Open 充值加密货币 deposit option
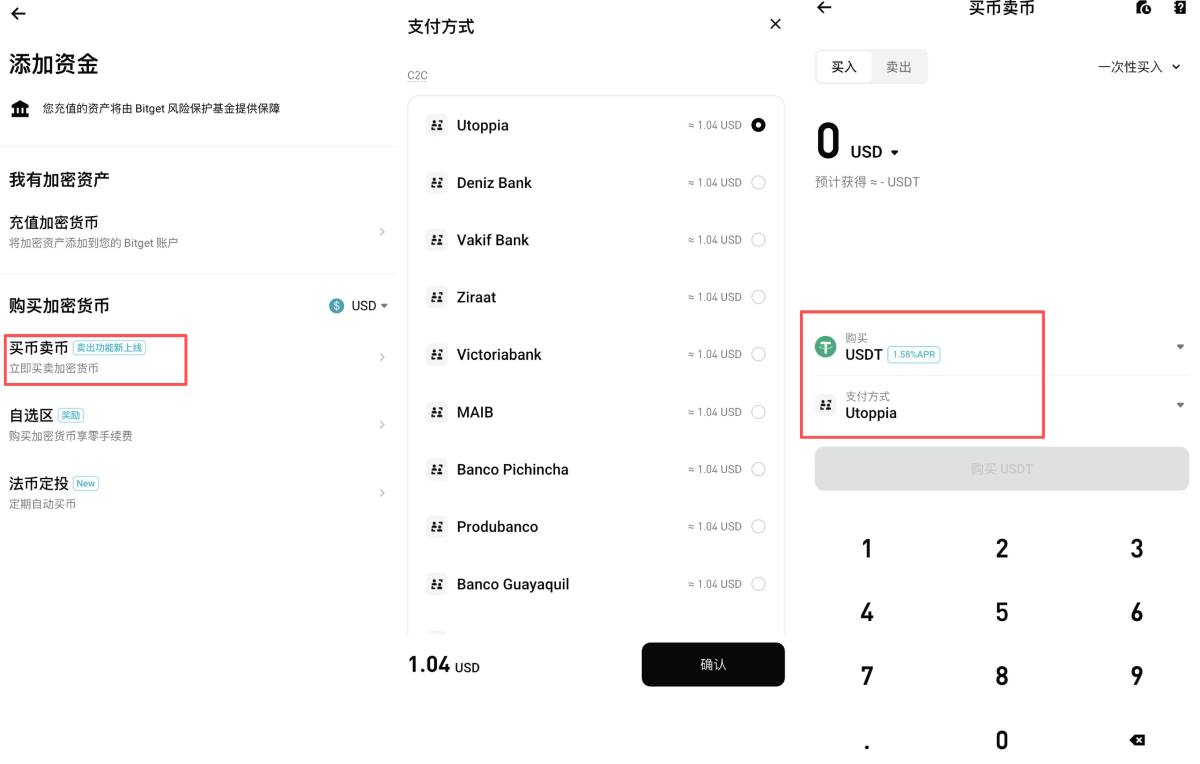Viewport: 1200px width, 764px height. [200, 230]
